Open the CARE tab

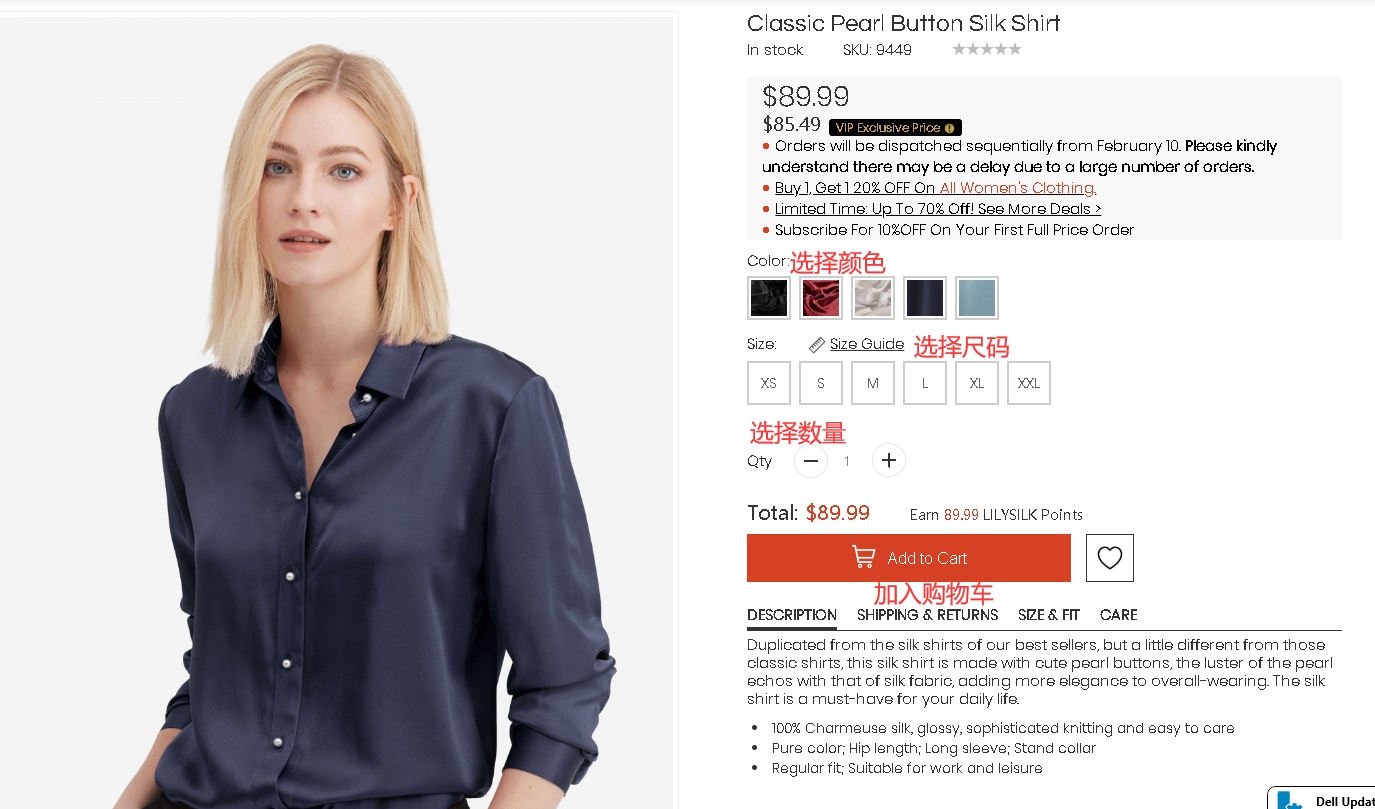tap(1119, 615)
